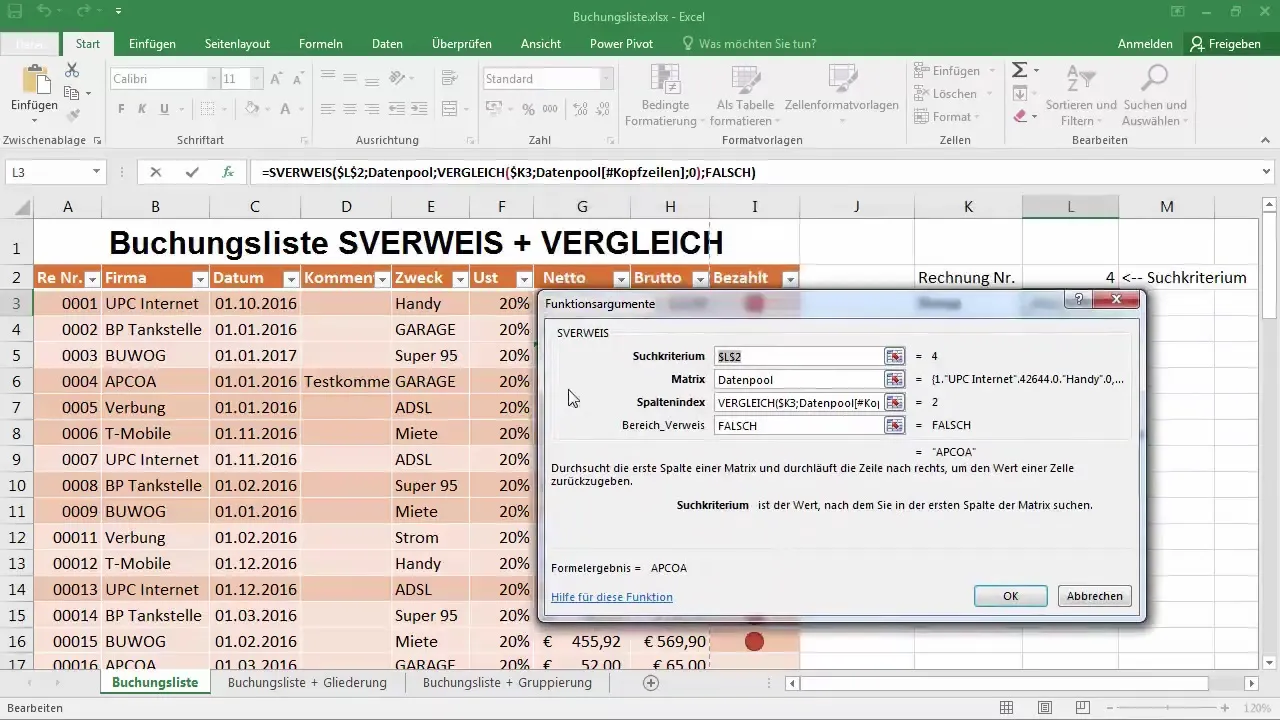Click the Suchkriterium range selector icon
1280x720 pixels.
point(894,356)
